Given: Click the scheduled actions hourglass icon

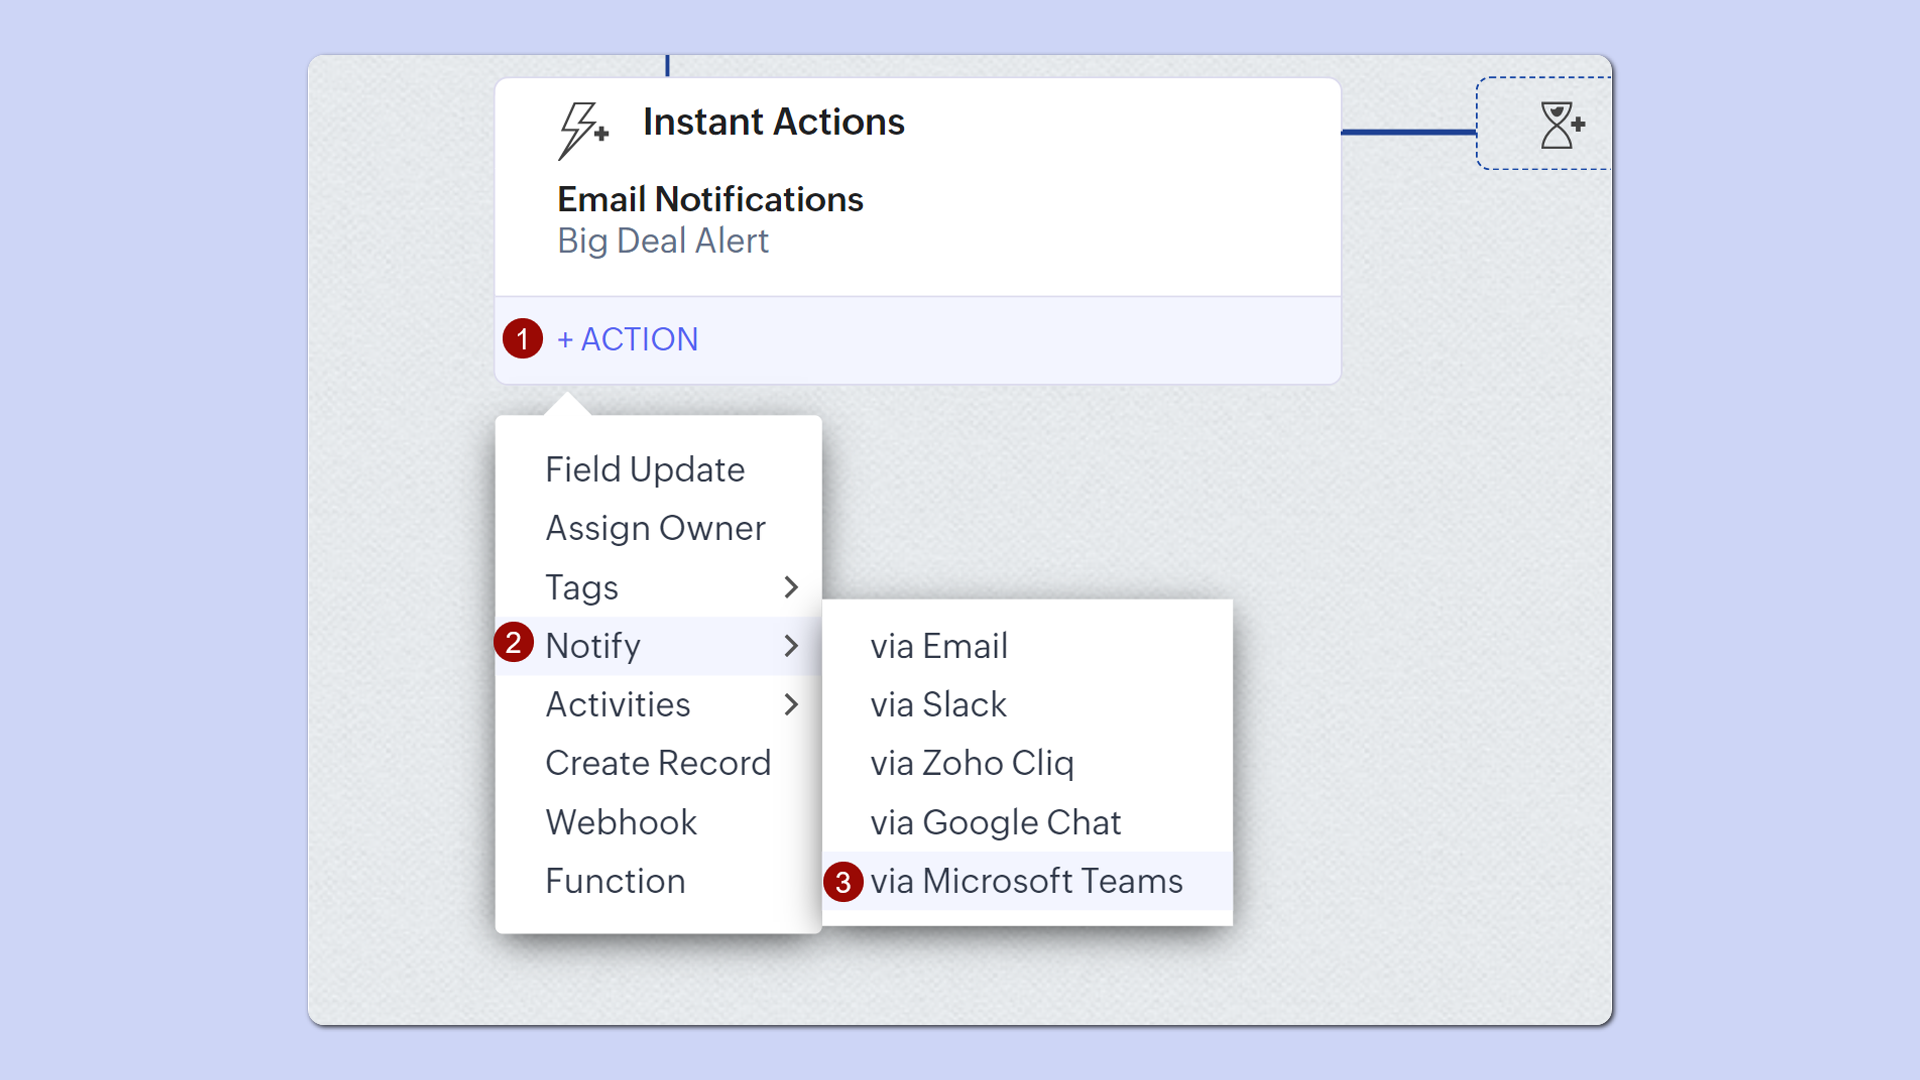Looking at the screenshot, I should click(1561, 125).
